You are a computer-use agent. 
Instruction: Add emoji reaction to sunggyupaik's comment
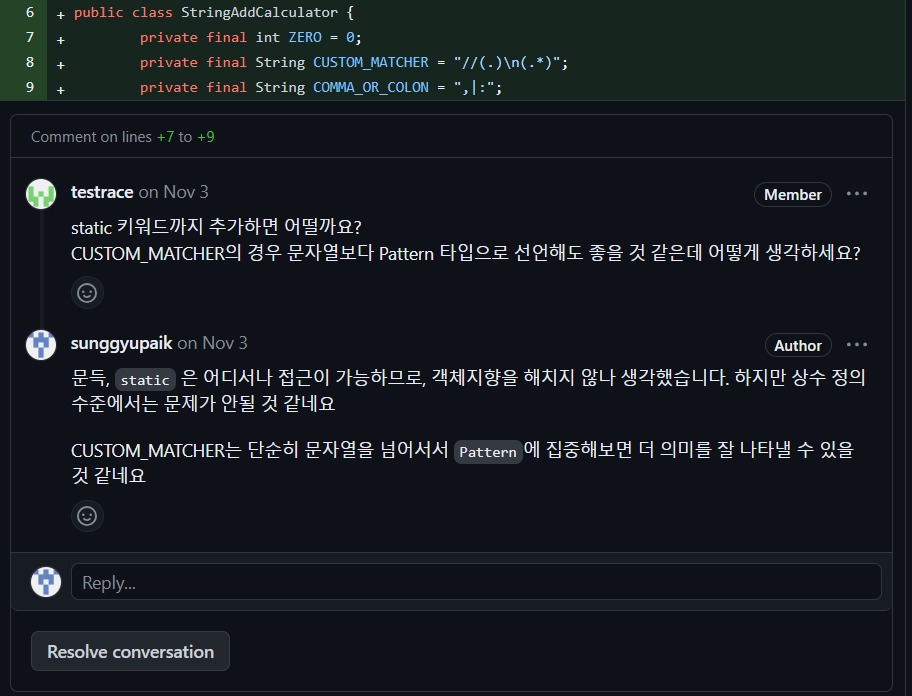(87, 516)
